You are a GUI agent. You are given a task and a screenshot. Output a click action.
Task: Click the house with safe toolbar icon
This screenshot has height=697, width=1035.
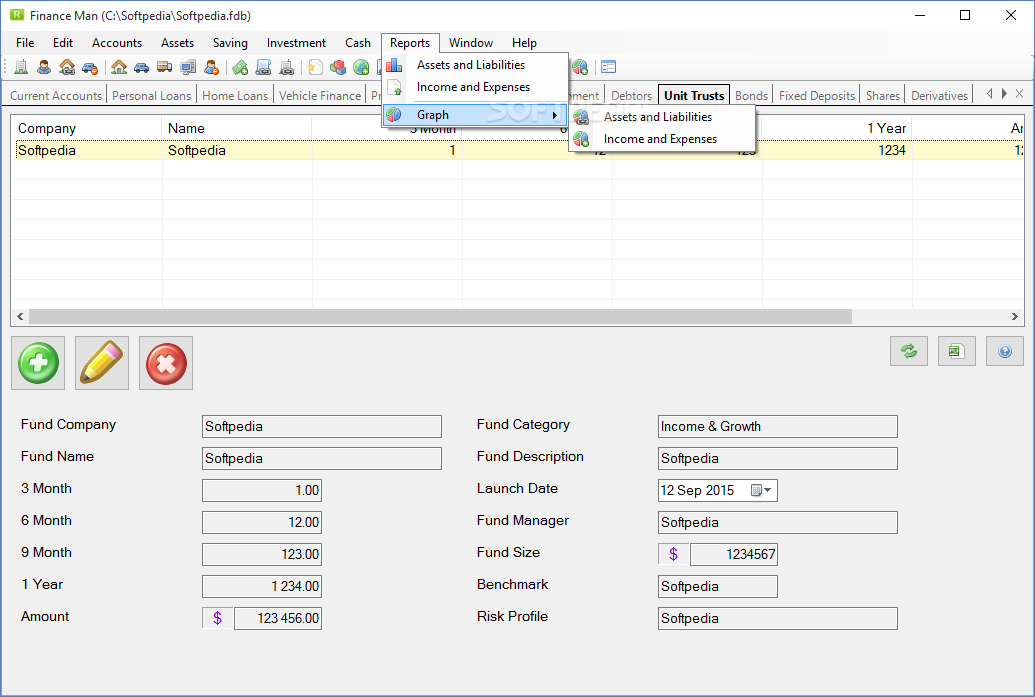click(x=67, y=67)
